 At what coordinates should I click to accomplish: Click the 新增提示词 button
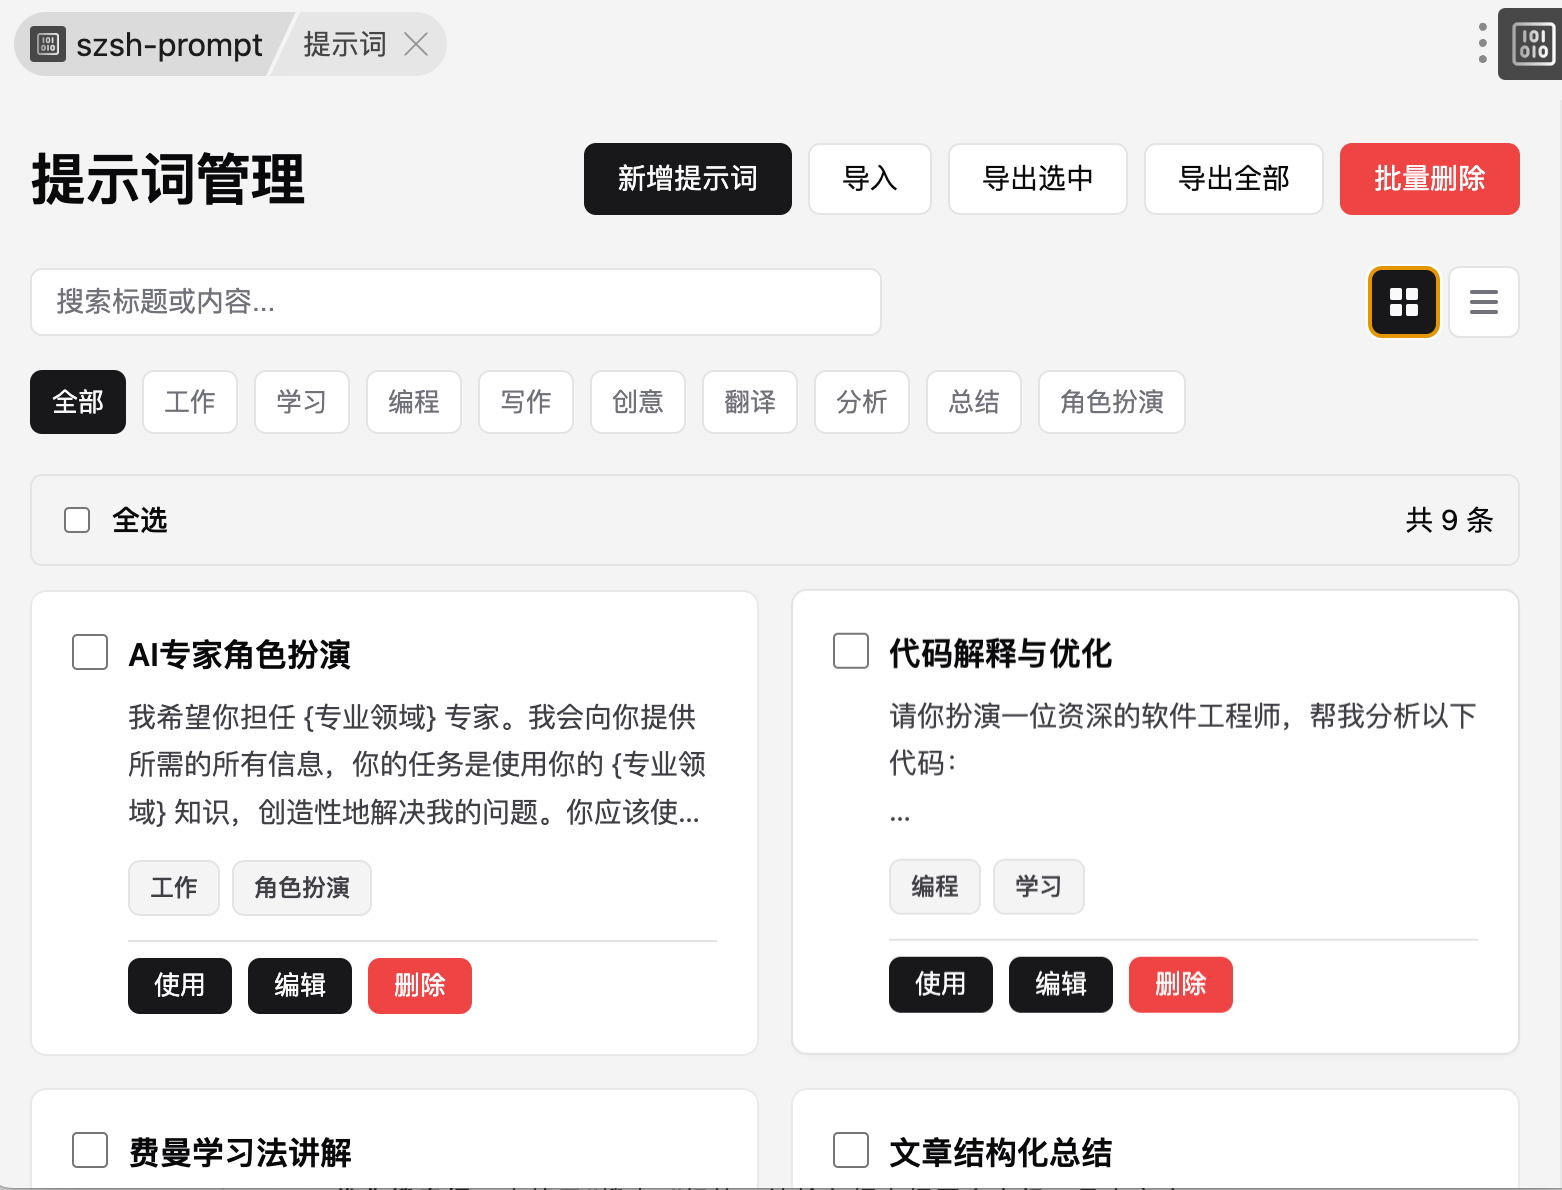(687, 179)
